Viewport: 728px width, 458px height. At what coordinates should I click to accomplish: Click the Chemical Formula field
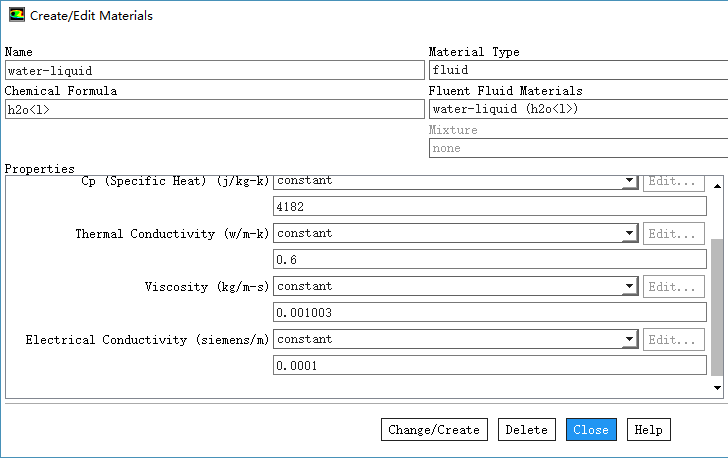(x=214, y=110)
